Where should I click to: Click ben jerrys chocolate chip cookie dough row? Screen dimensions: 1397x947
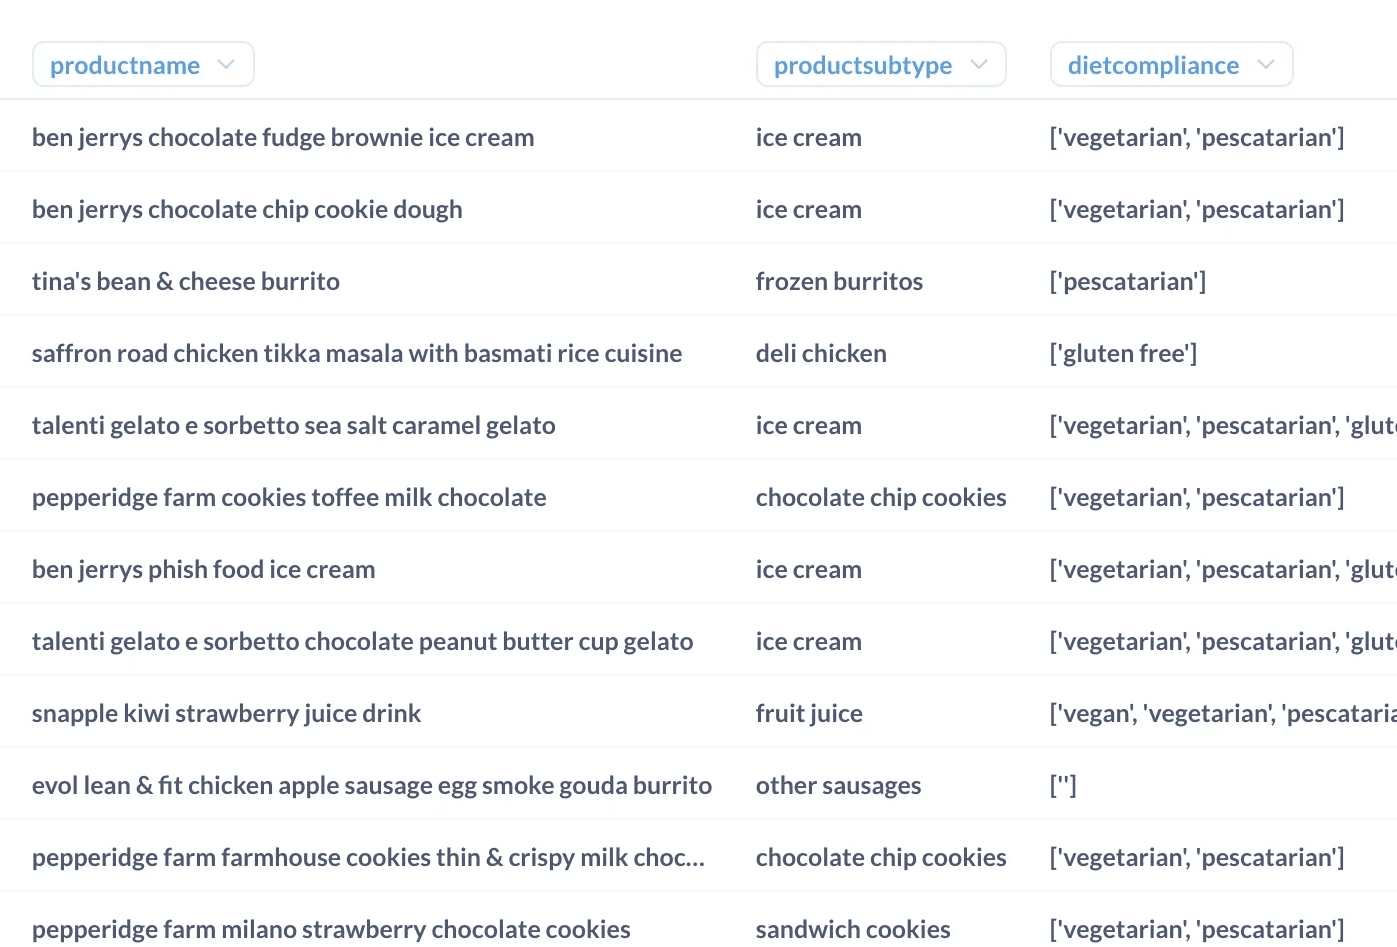pos(247,209)
